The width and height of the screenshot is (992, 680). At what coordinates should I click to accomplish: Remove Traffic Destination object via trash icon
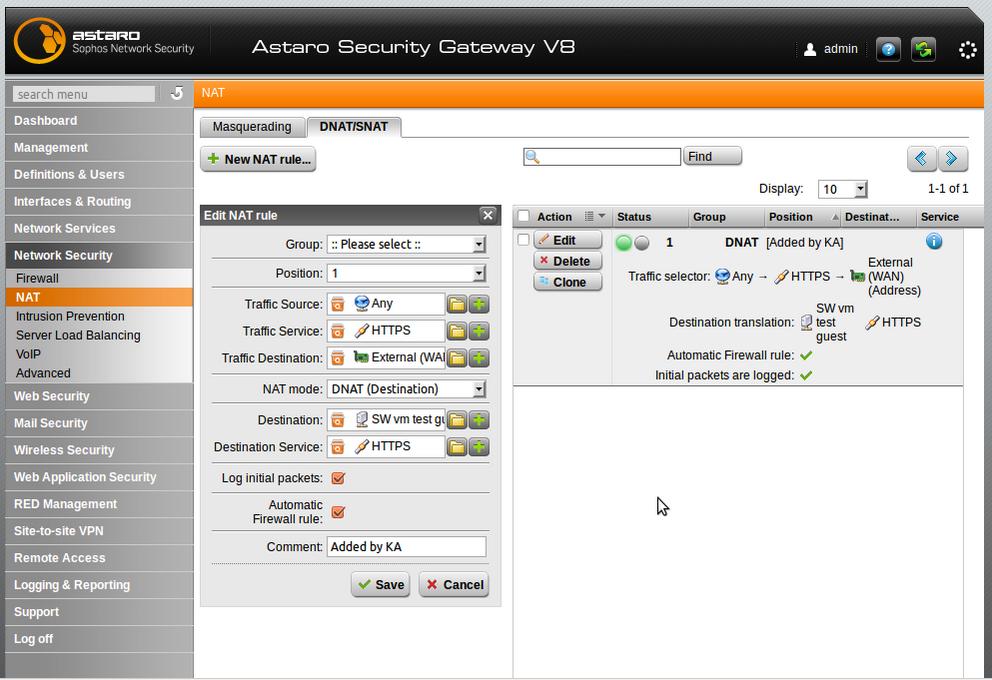pos(338,358)
